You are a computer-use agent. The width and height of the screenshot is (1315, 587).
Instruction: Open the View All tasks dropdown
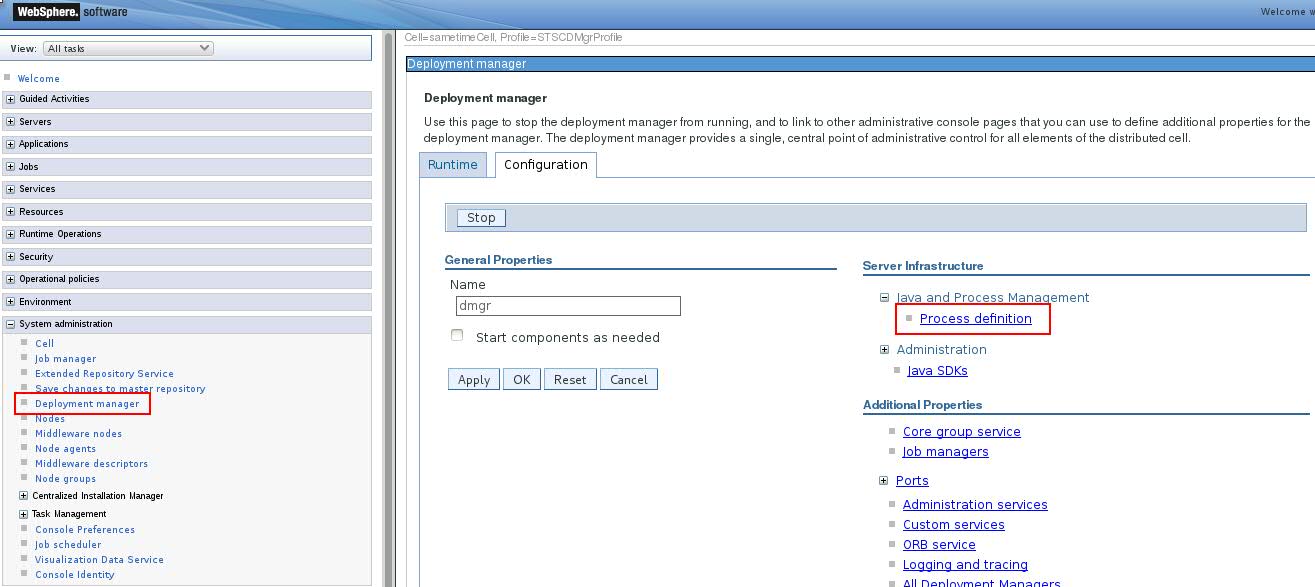(128, 48)
